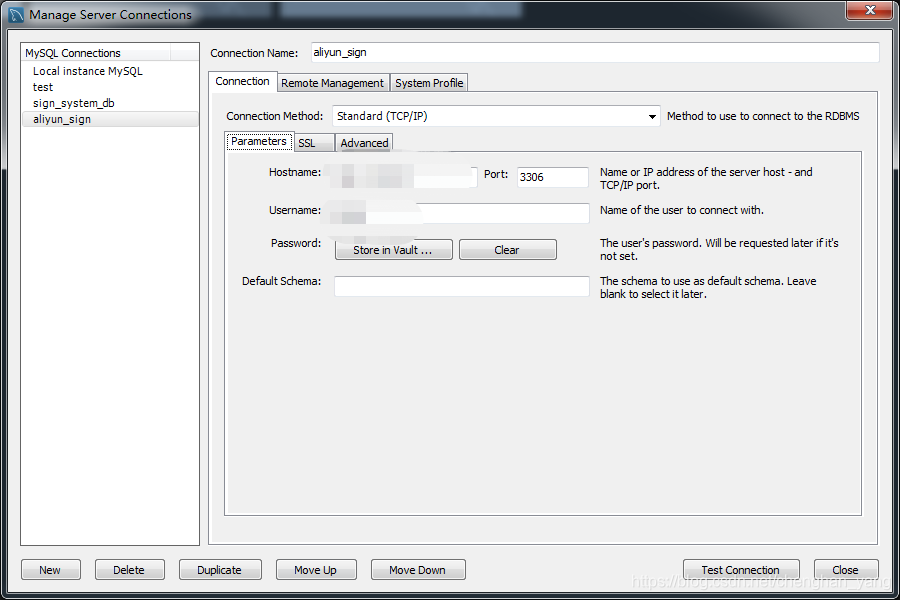Move the connection down
Viewport: 900px width, 600px height.
tap(418, 570)
